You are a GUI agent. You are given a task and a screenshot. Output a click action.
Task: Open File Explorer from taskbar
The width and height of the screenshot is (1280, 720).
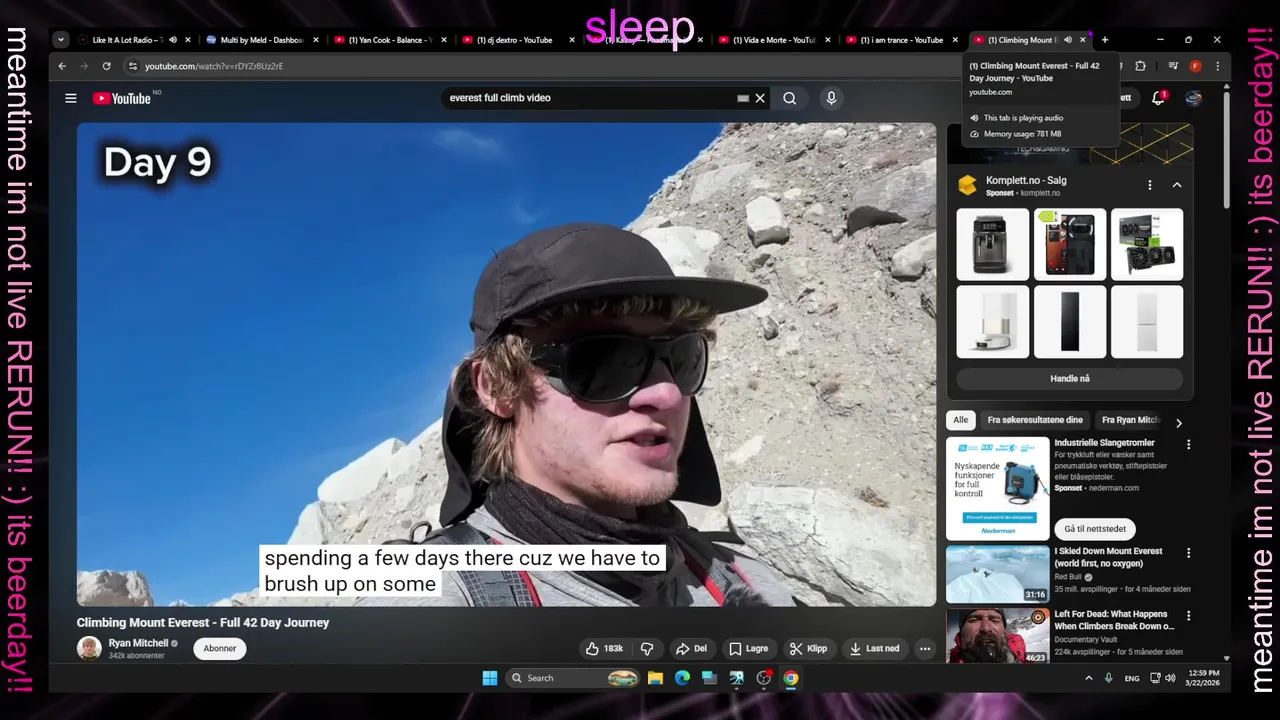655,678
